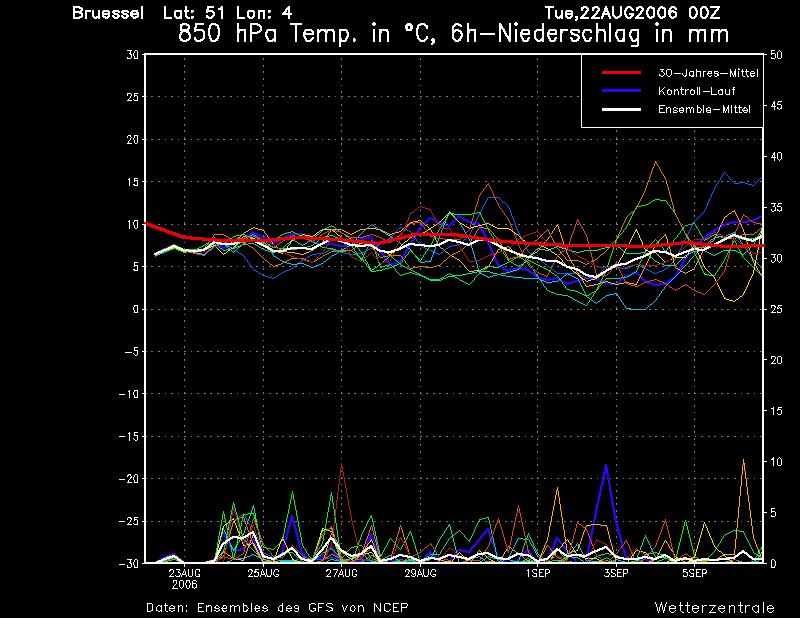Click the '45' precipitation axis label

(776, 106)
